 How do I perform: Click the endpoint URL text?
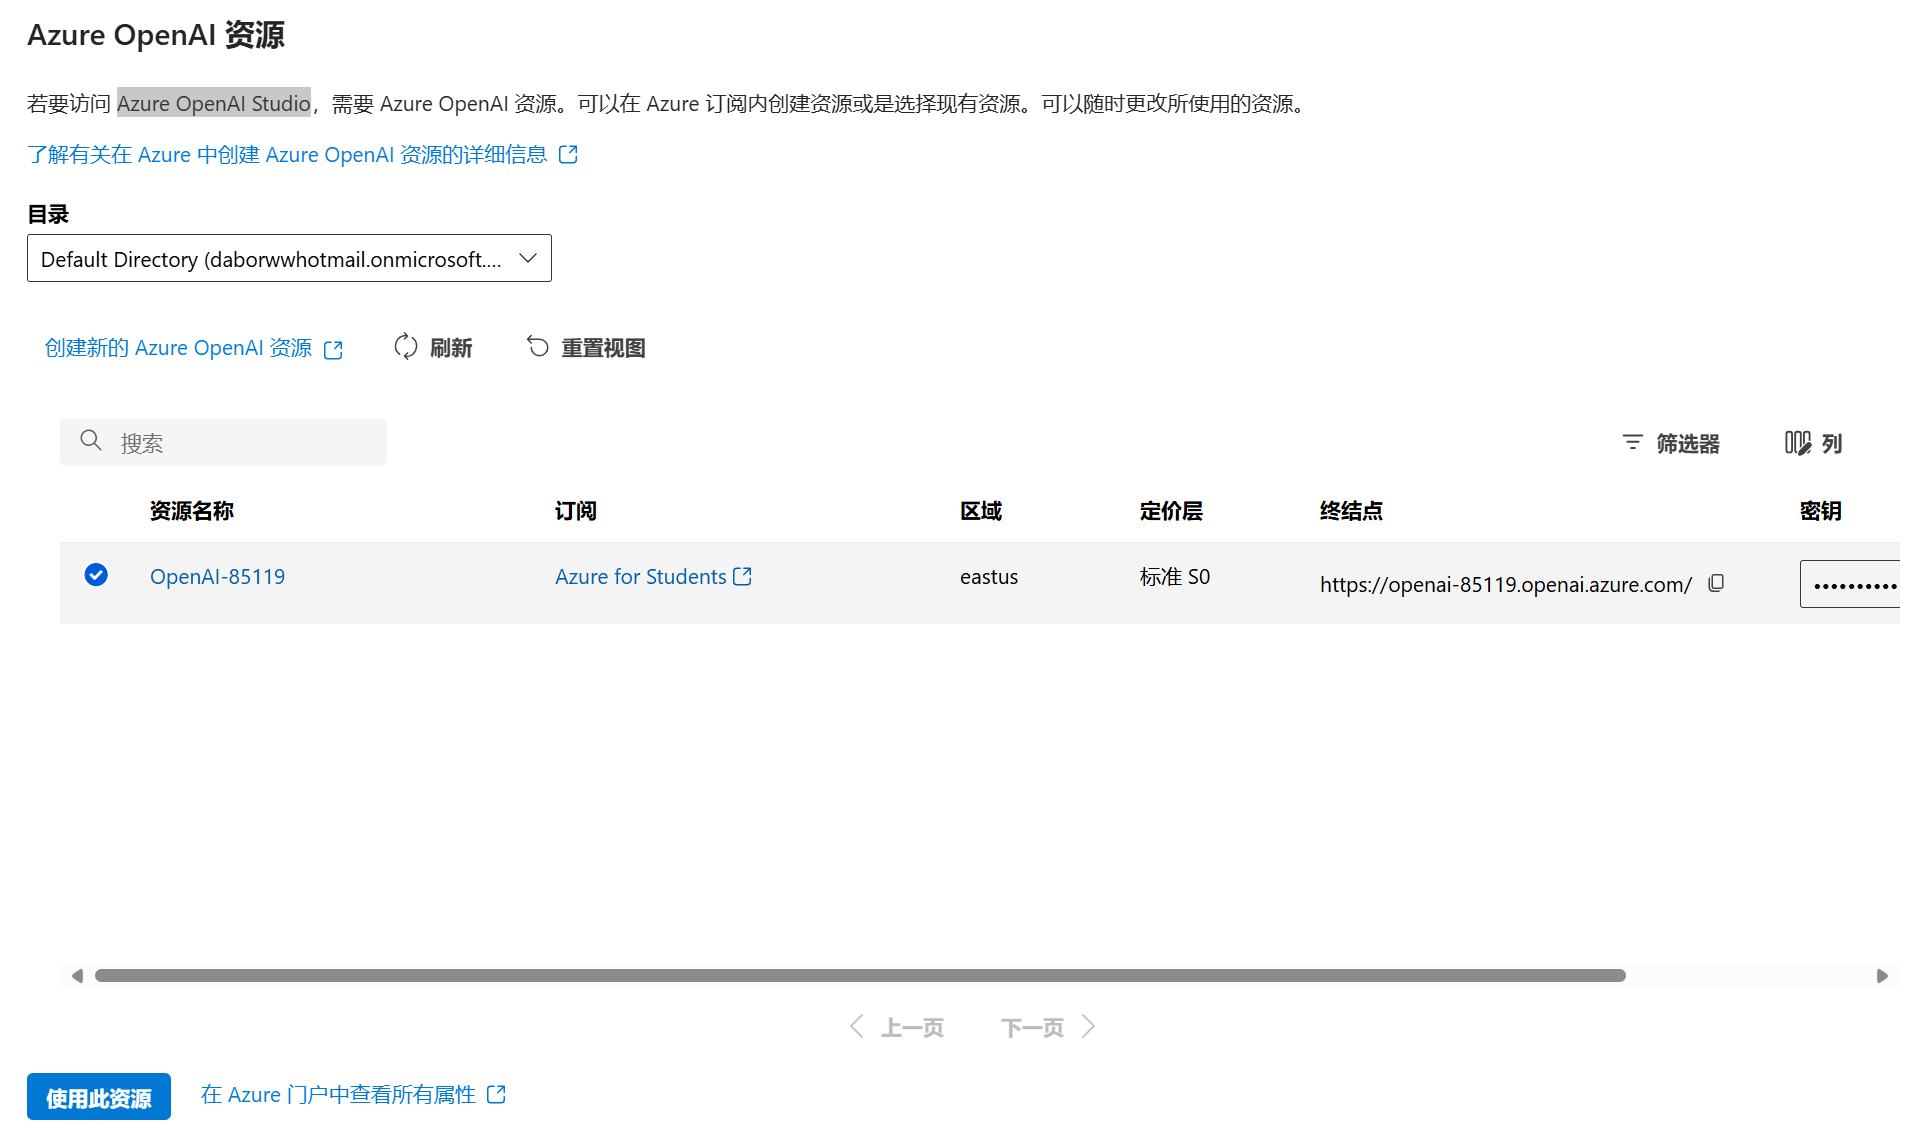click(x=1506, y=584)
